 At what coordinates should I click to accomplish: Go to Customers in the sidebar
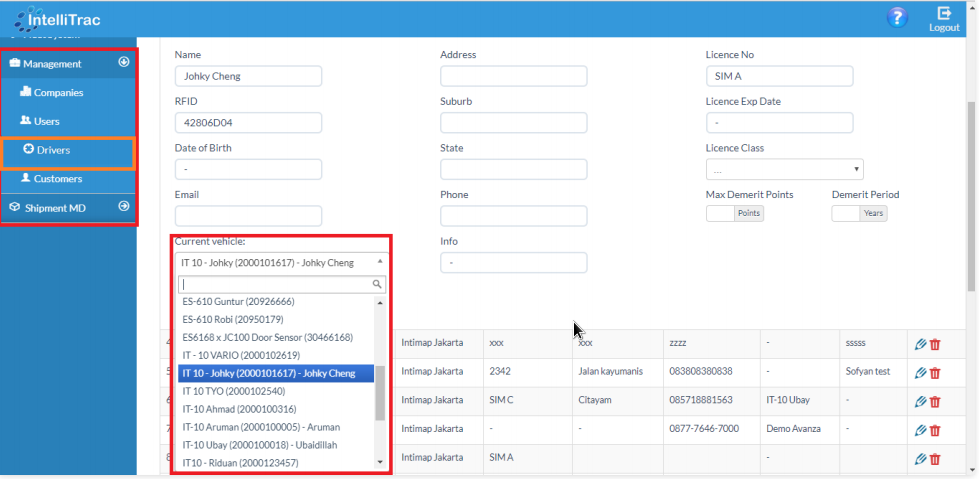click(x=57, y=179)
